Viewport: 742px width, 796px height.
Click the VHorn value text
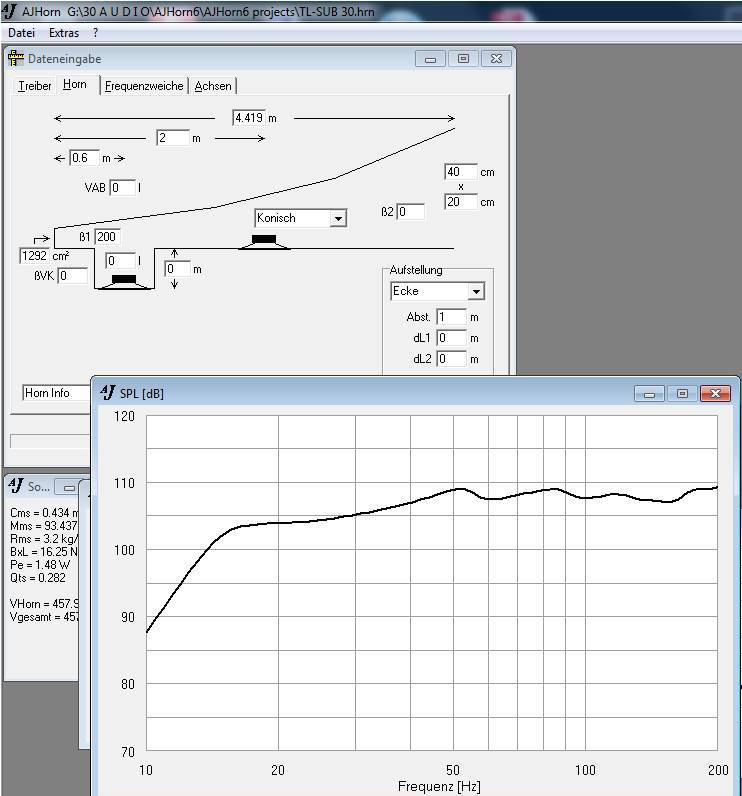point(44,604)
